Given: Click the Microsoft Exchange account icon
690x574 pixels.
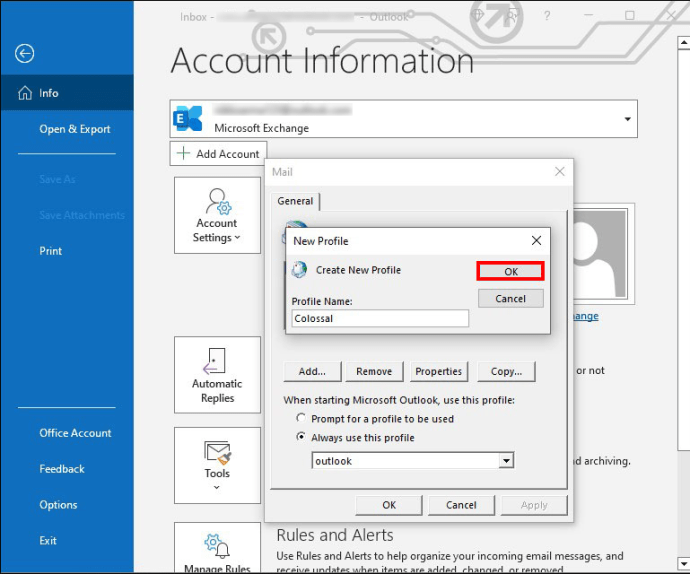Looking at the screenshot, I should (188, 118).
